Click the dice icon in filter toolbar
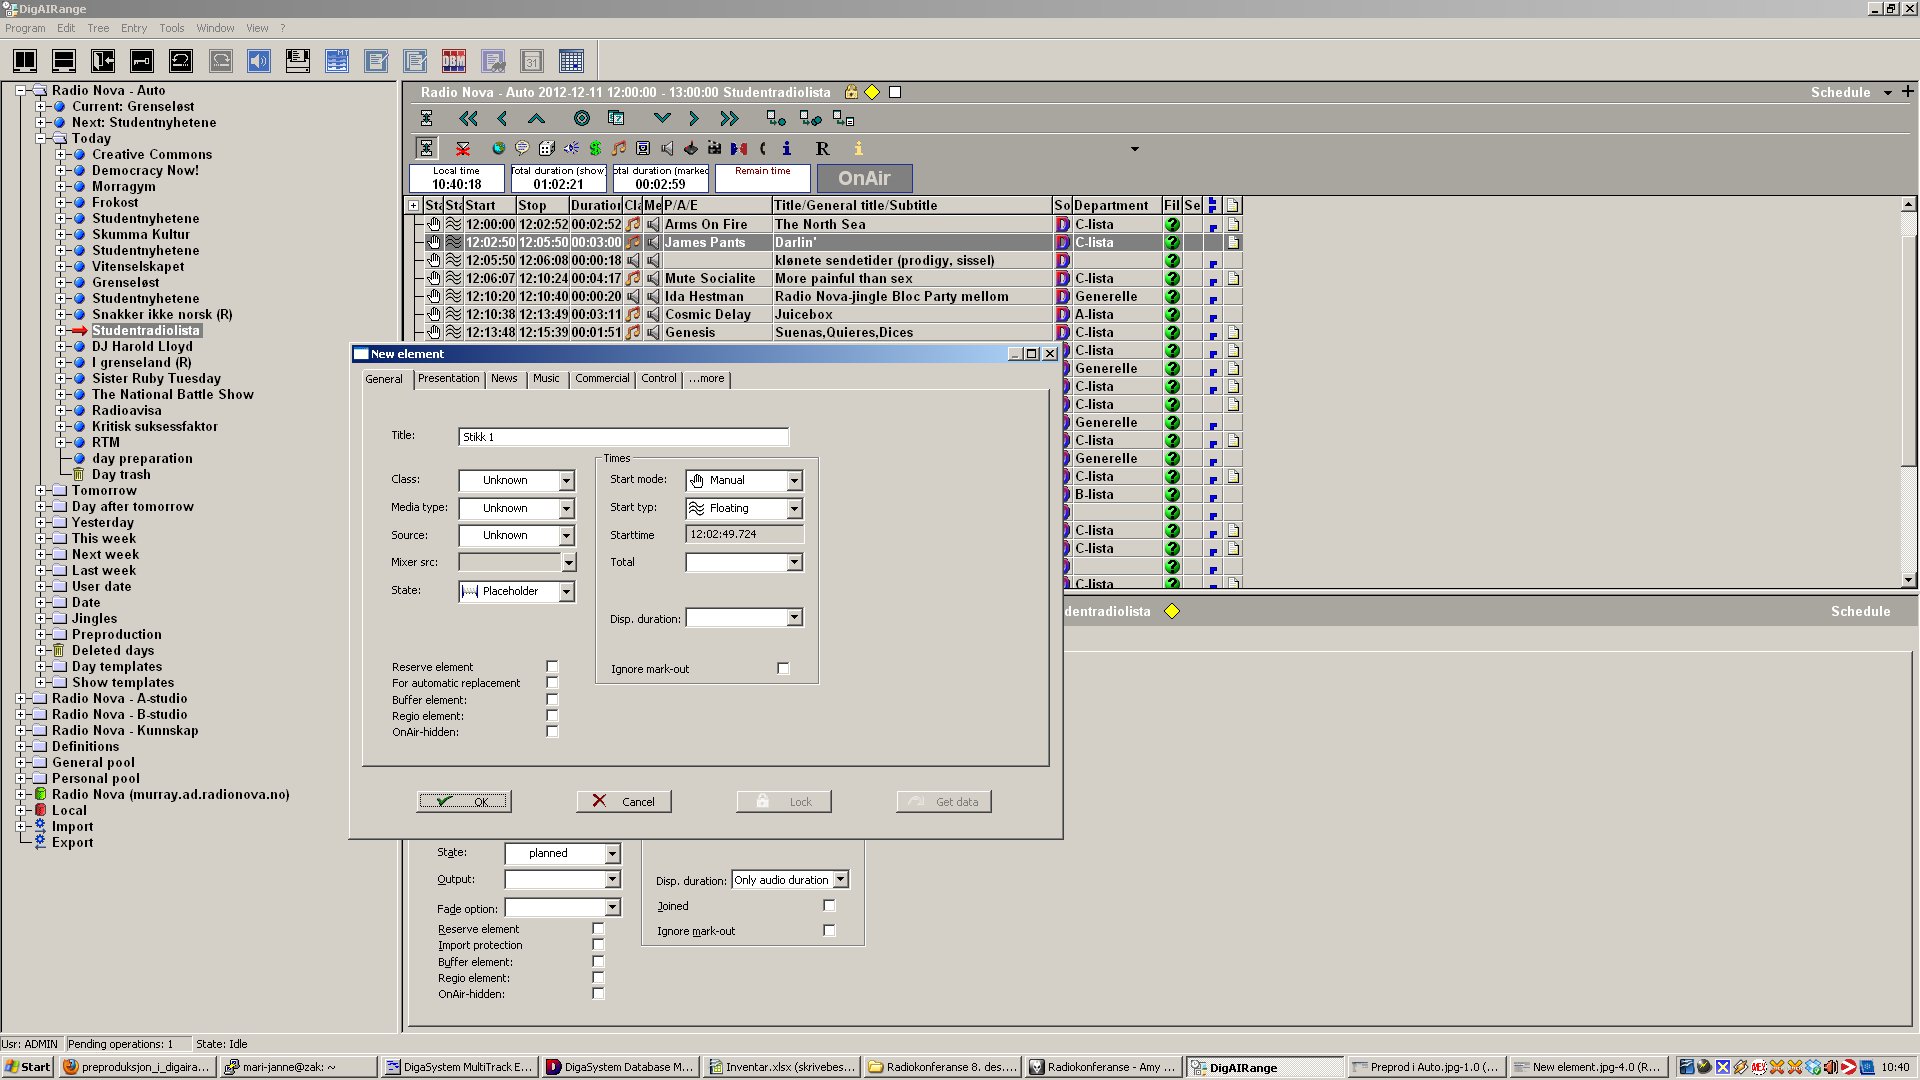1920x1080 pixels. [x=546, y=149]
